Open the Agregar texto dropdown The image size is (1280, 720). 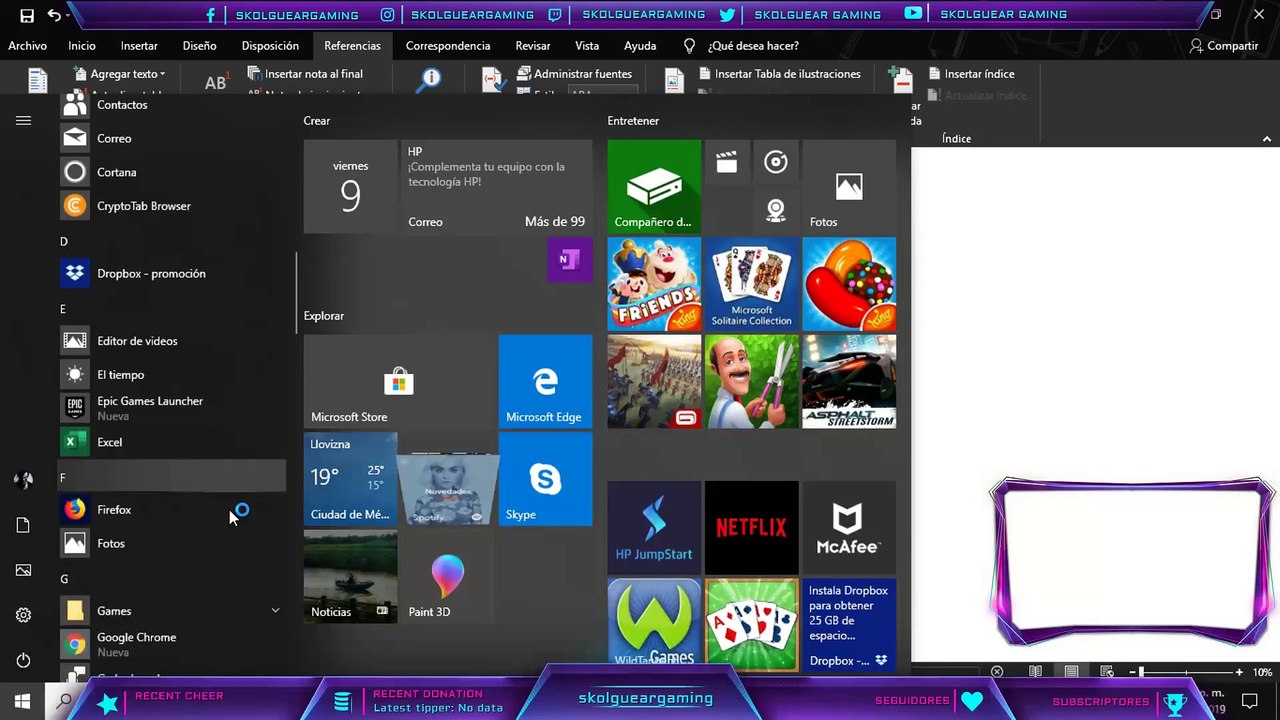[x=120, y=74]
